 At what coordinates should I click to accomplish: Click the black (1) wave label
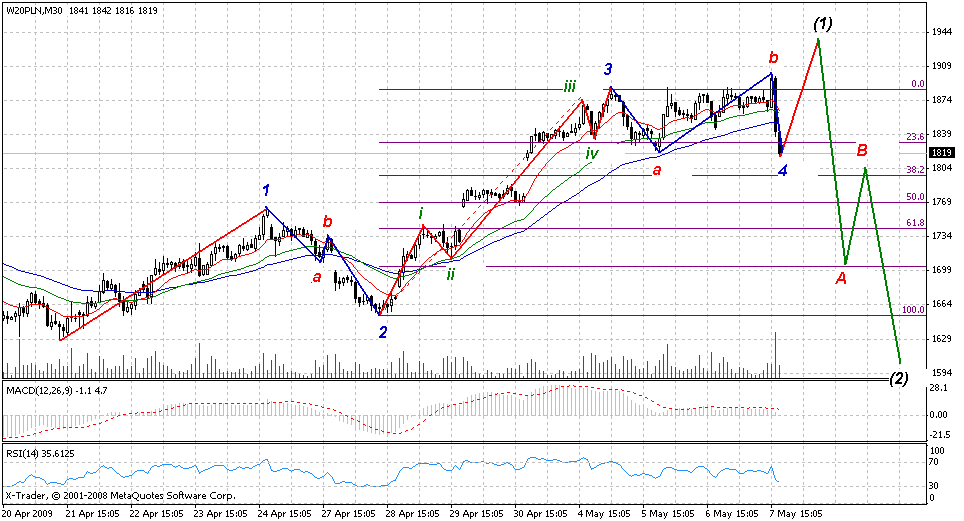pyautogui.click(x=823, y=24)
